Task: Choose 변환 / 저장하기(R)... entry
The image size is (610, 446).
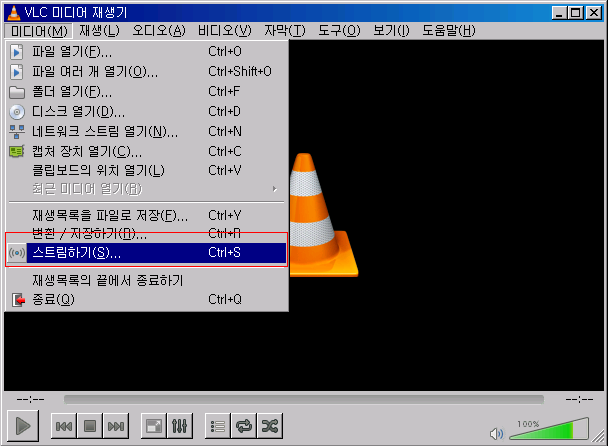Action: [x=147, y=234]
